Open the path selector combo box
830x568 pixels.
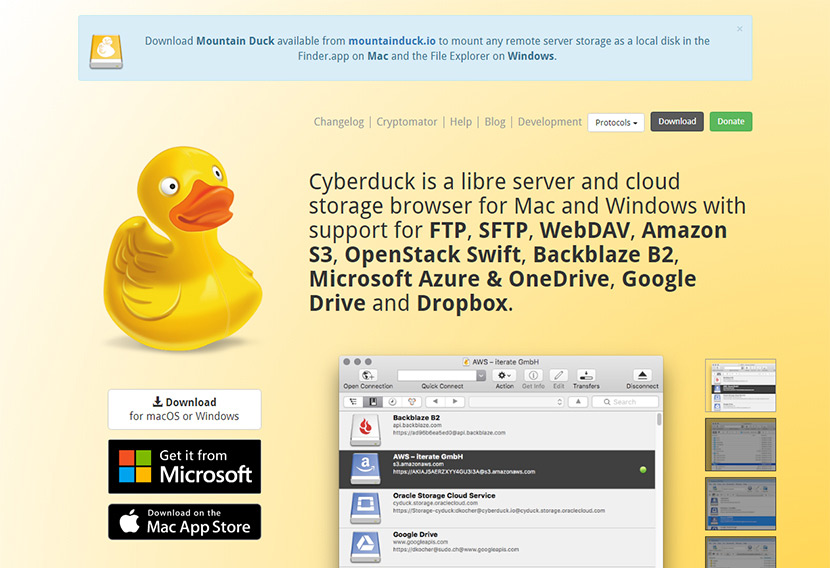click(517, 402)
